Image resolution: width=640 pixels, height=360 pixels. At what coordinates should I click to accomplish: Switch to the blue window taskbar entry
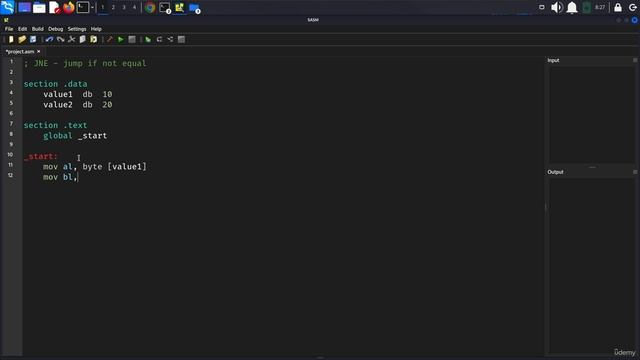[195, 8]
